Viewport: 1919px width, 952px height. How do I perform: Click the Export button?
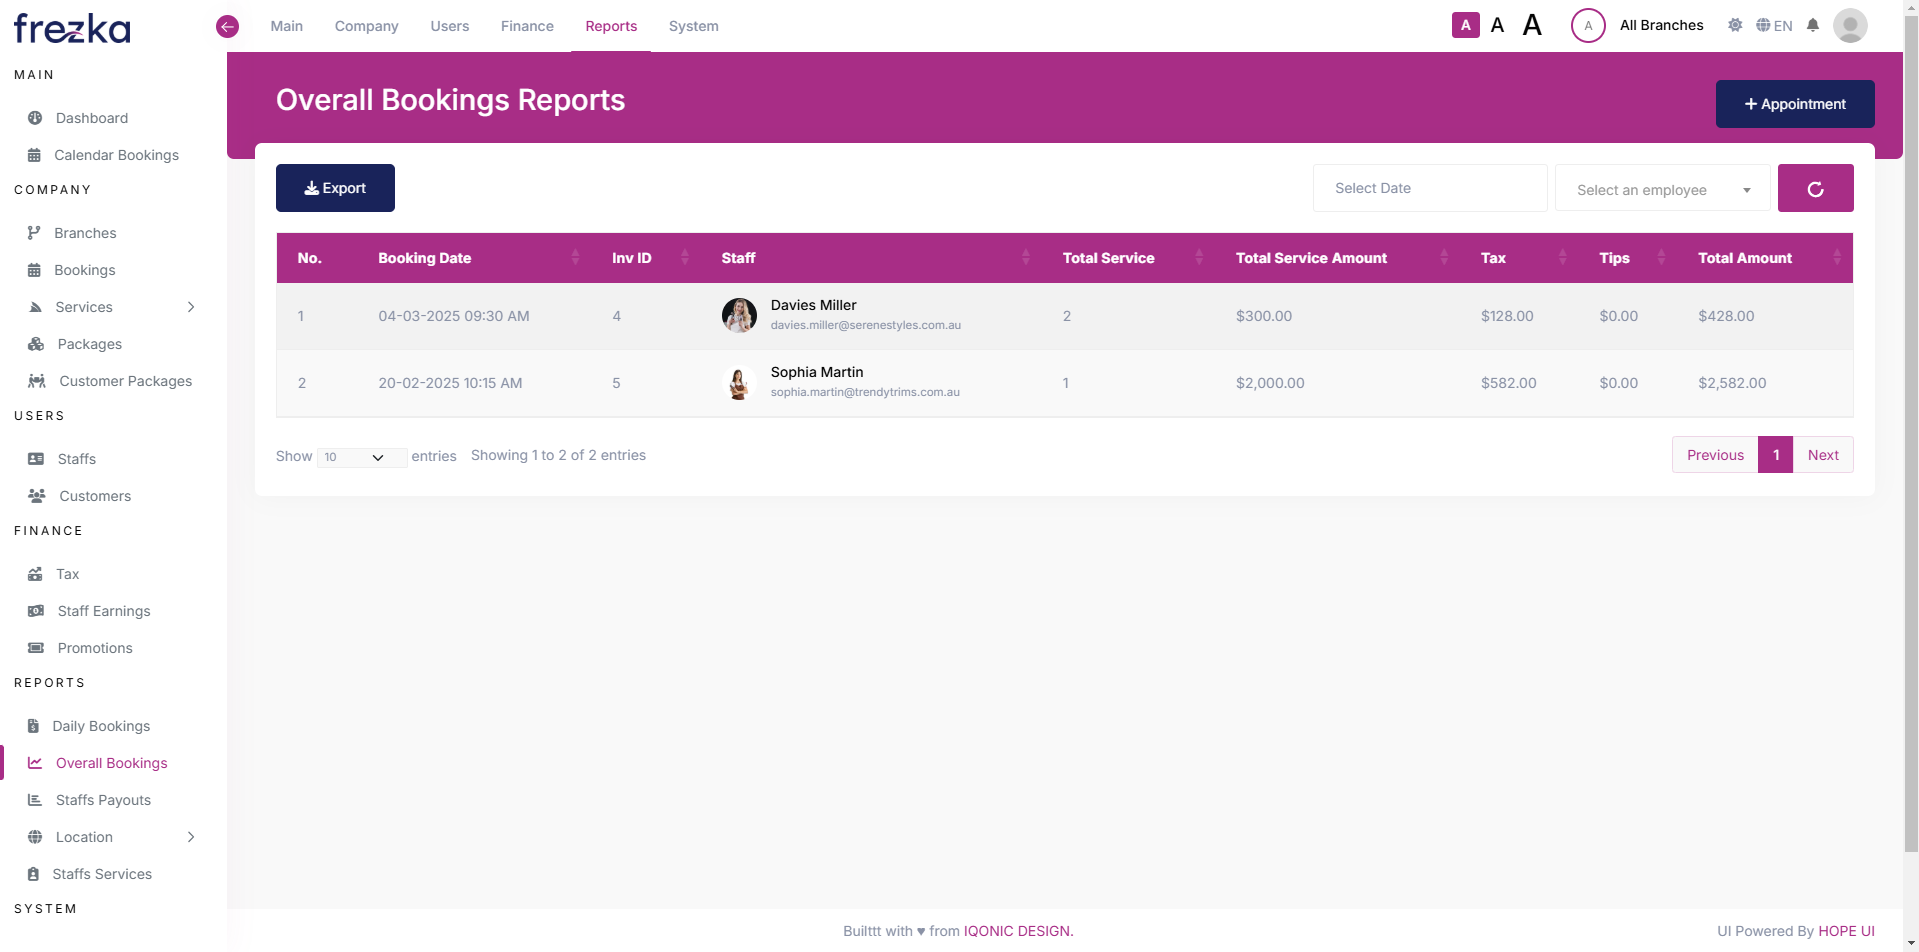coord(334,187)
